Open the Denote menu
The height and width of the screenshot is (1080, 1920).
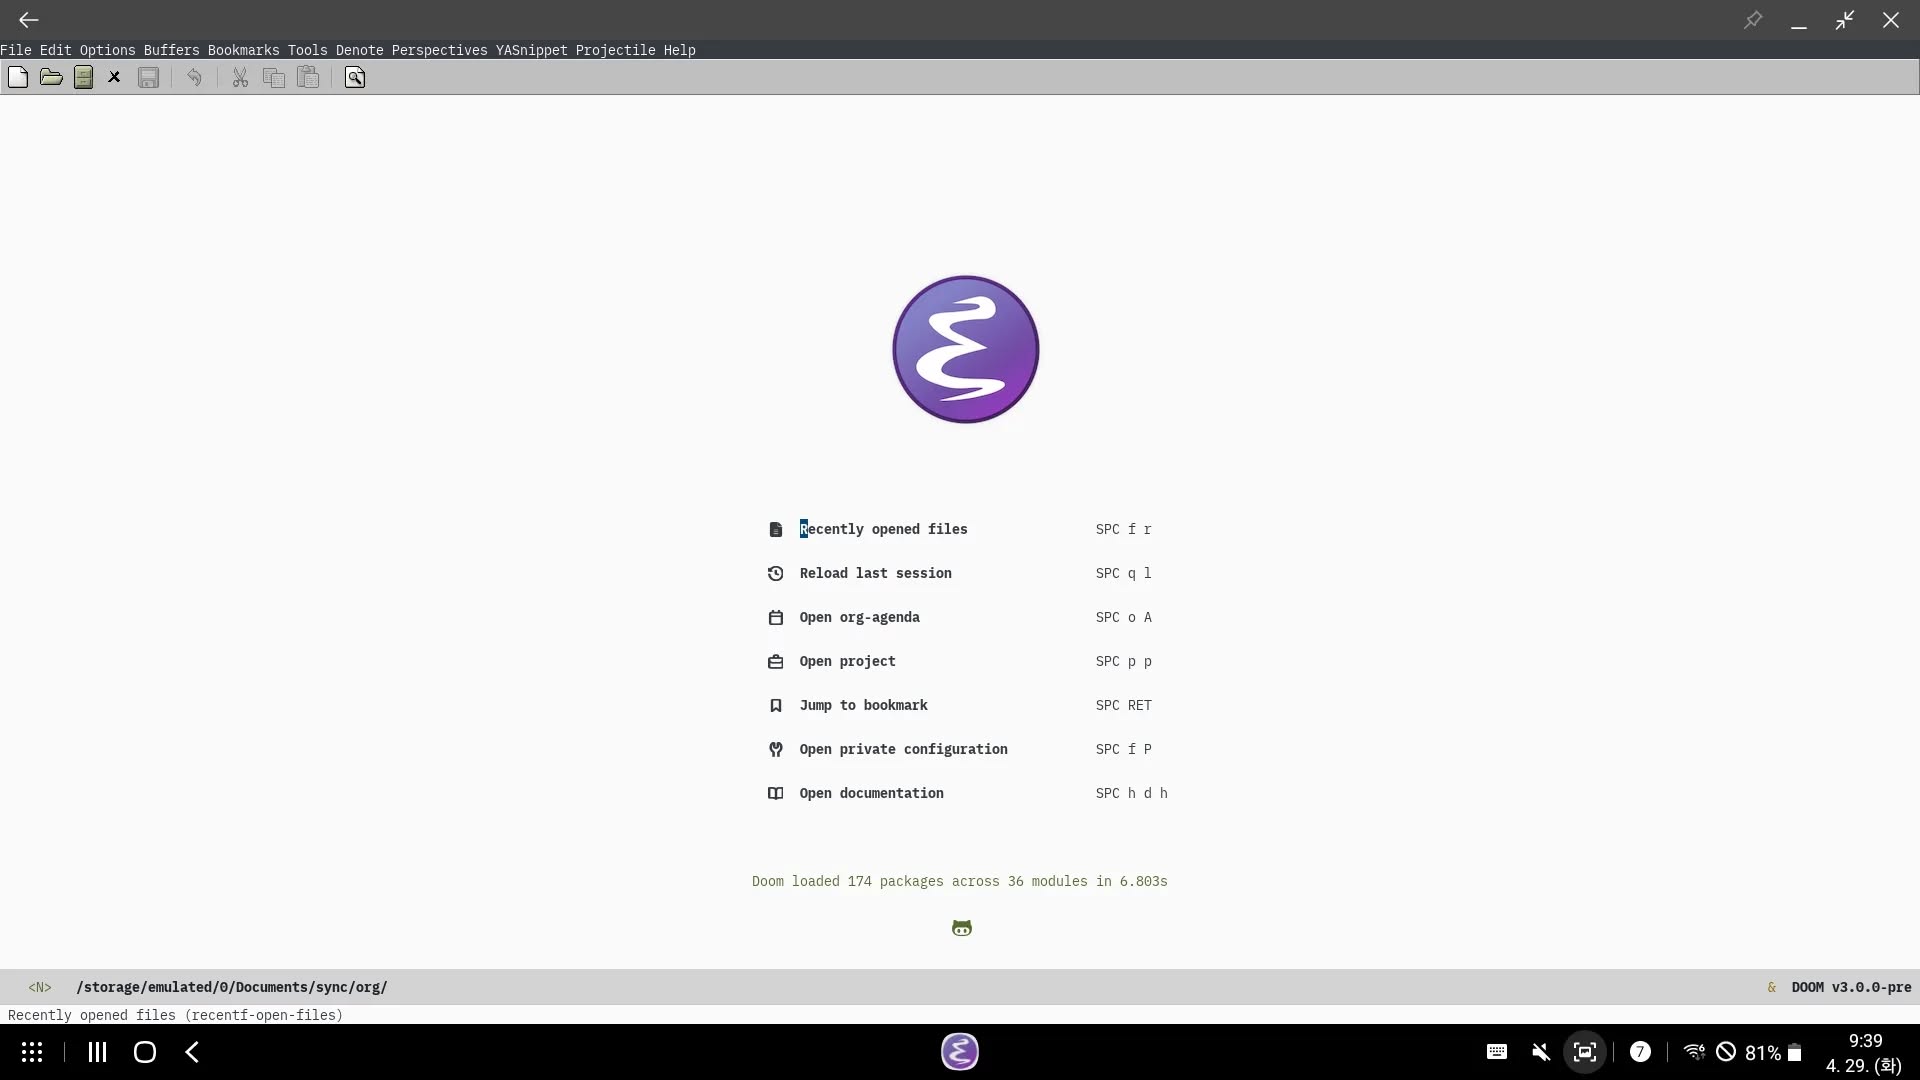tap(359, 50)
